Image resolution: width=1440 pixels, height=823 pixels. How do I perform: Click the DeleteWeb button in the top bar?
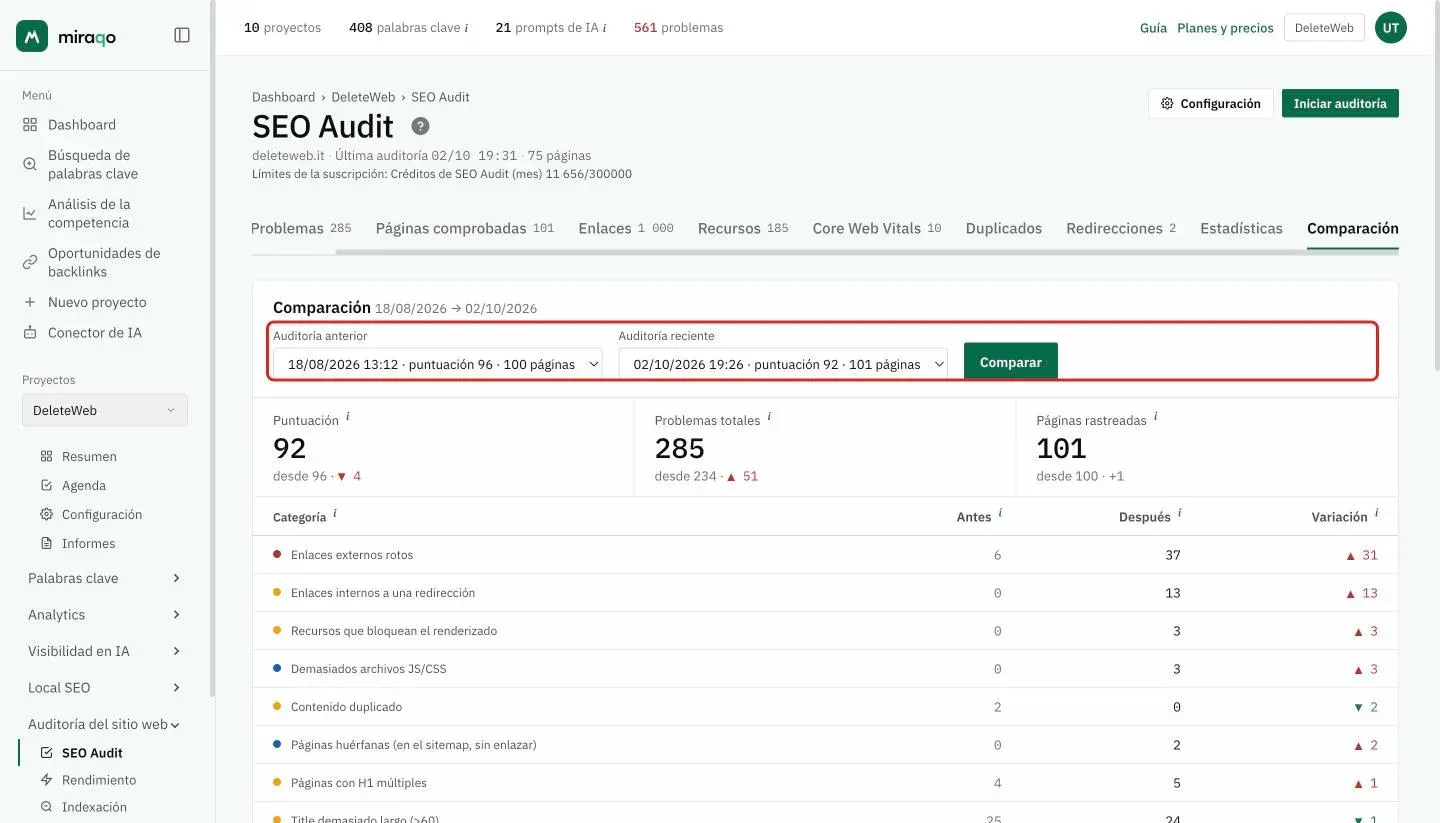pyautogui.click(x=1324, y=28)
